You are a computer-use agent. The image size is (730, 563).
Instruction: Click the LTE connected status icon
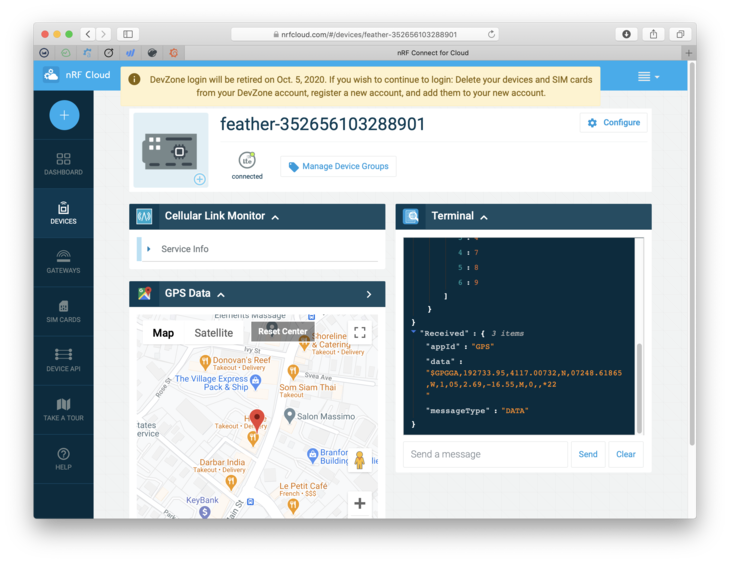pyautogui.click(x=247, y=160)
